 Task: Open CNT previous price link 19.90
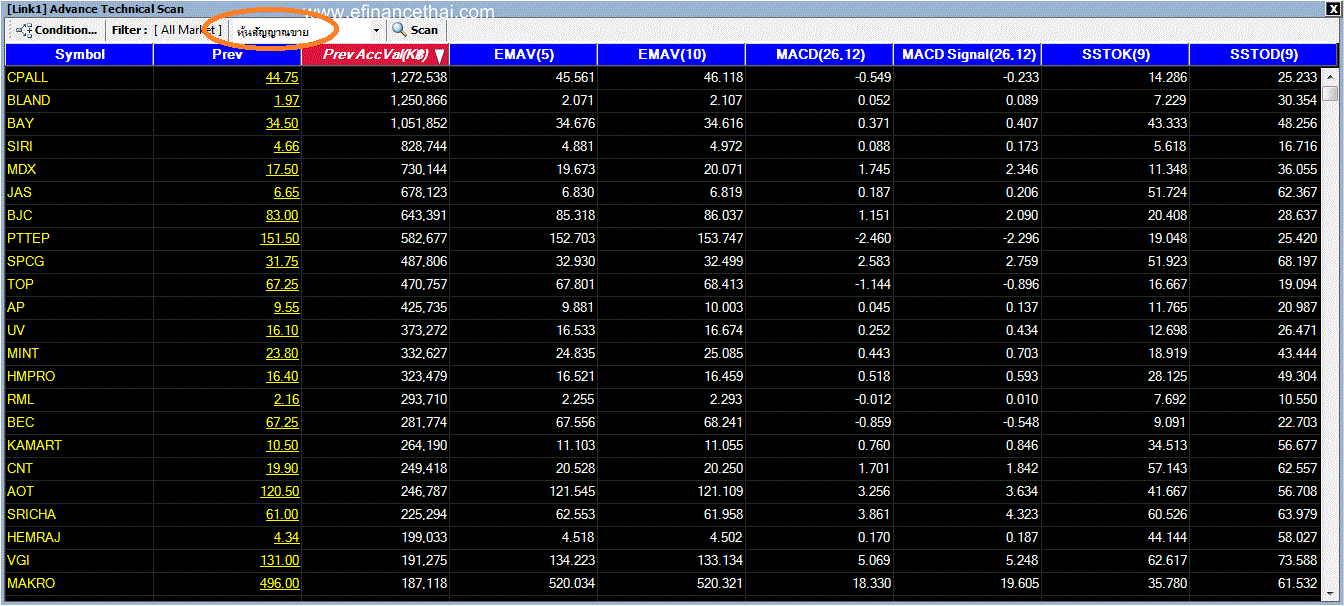point(282,468)
